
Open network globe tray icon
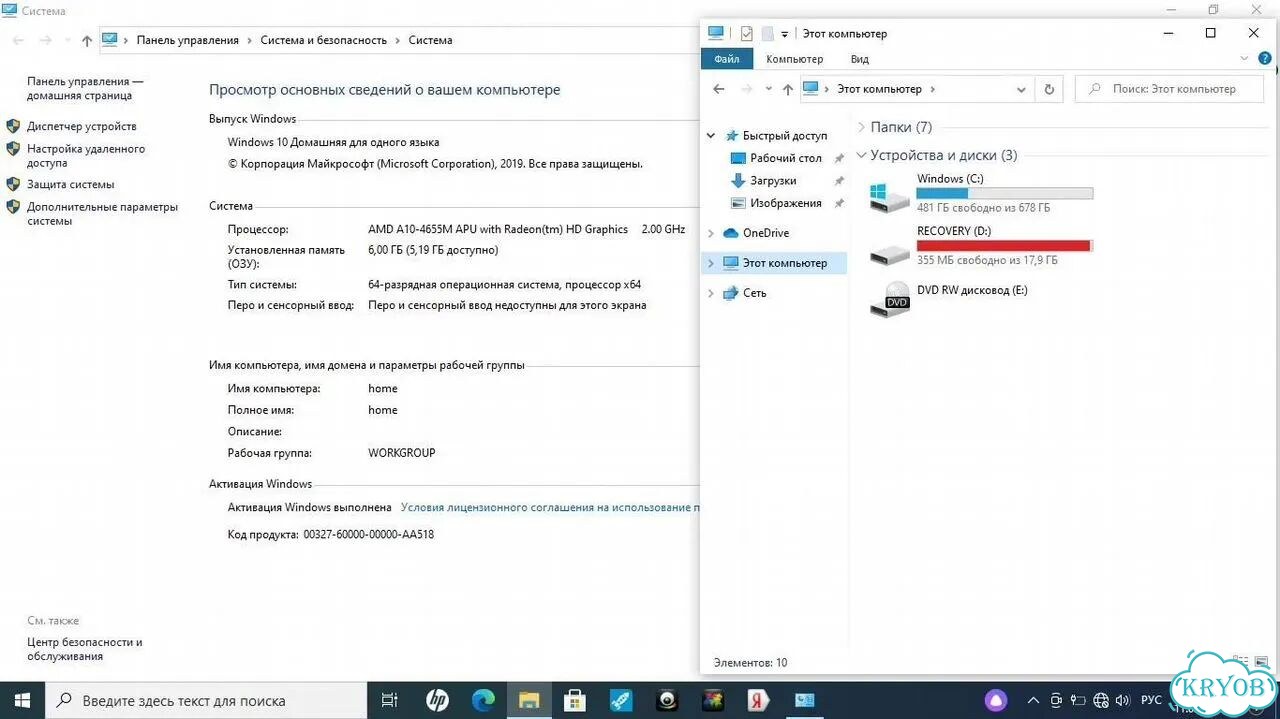(1101, 700)
